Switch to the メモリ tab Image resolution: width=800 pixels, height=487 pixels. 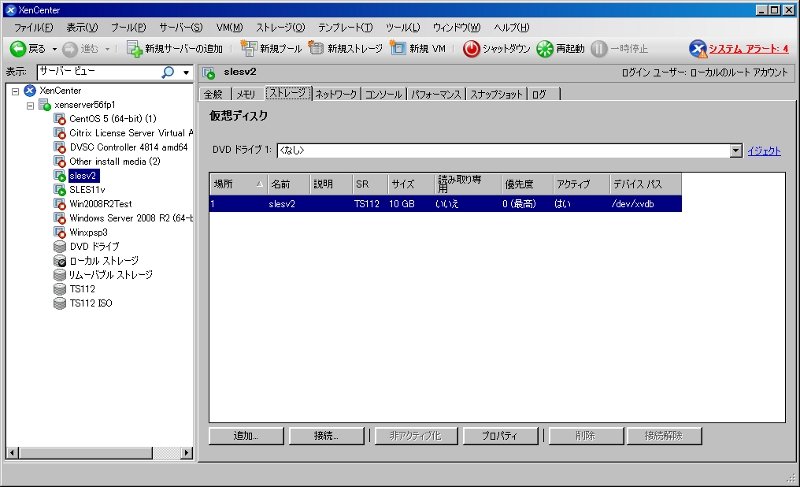pyautogui.click(x=246, y=94)
